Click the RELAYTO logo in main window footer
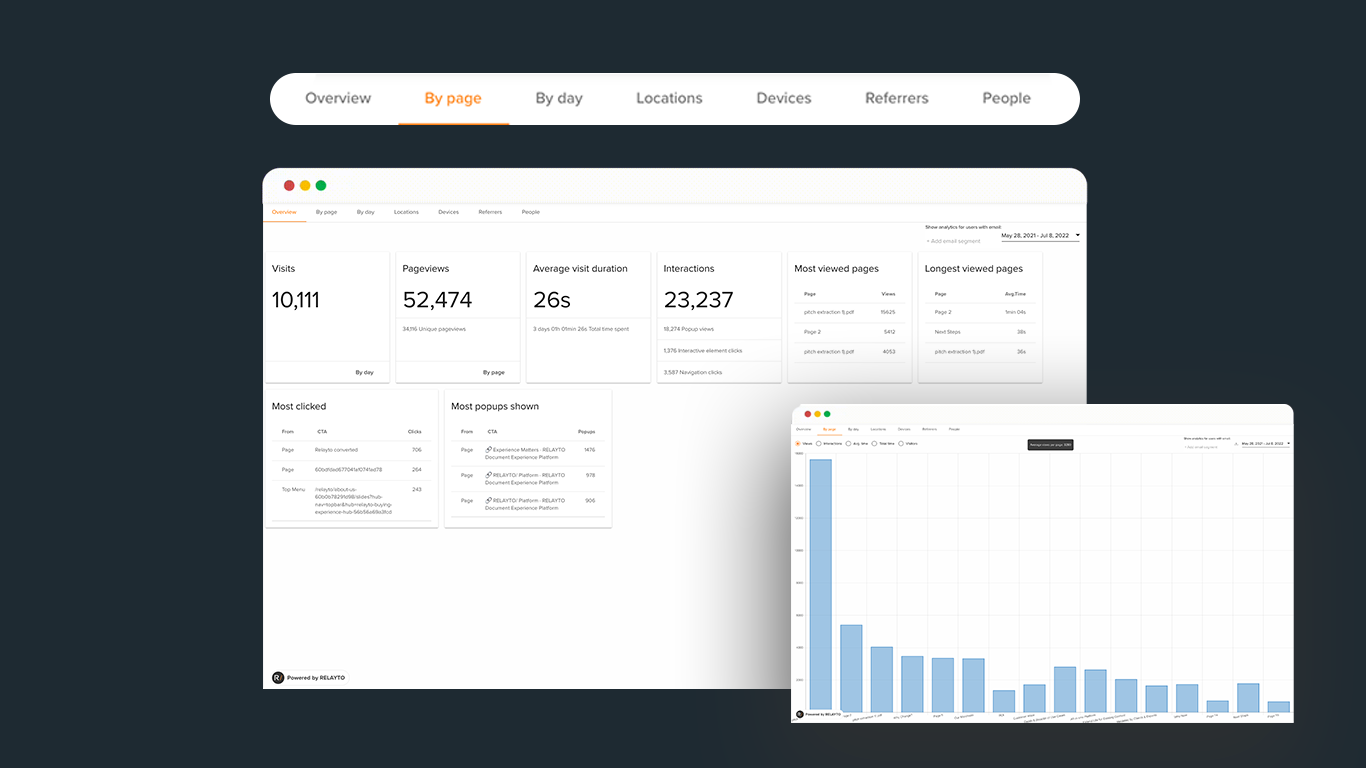 click(278, 677)
